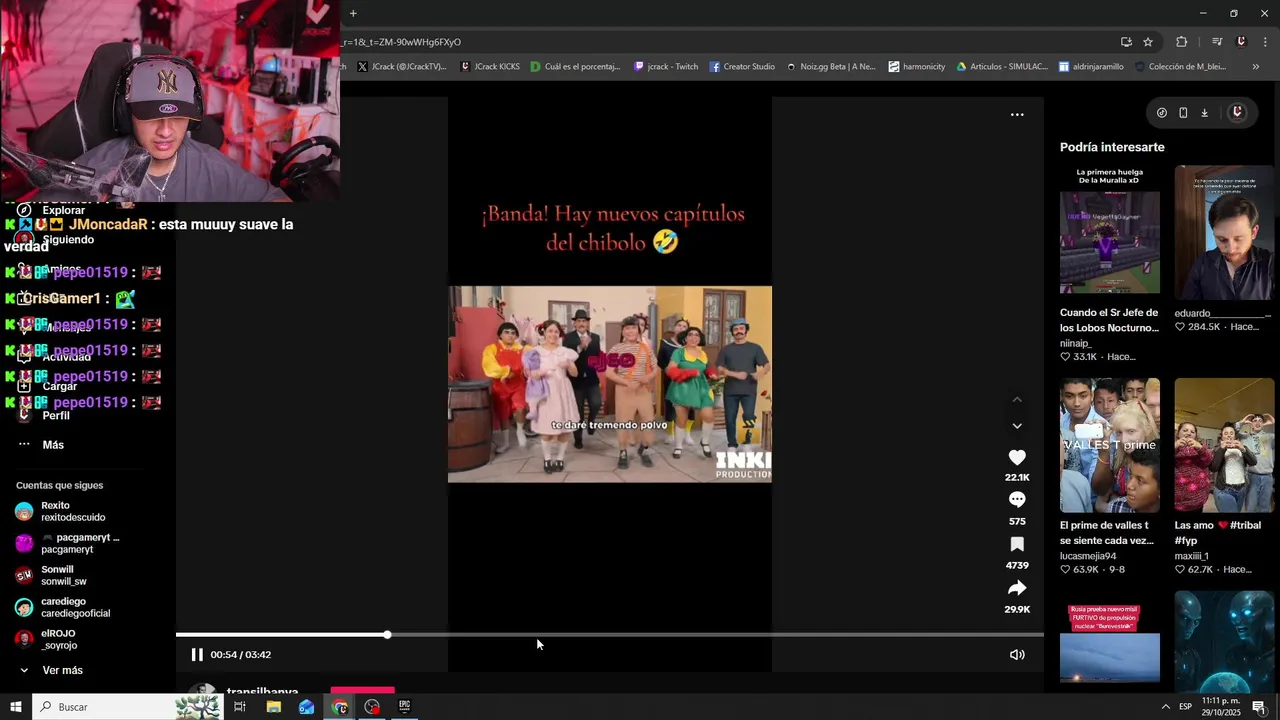Open the JCrack (@JCrackTV) X bookmark
The width and height of the screenshot is (1280, 720).
click(401, 67)
